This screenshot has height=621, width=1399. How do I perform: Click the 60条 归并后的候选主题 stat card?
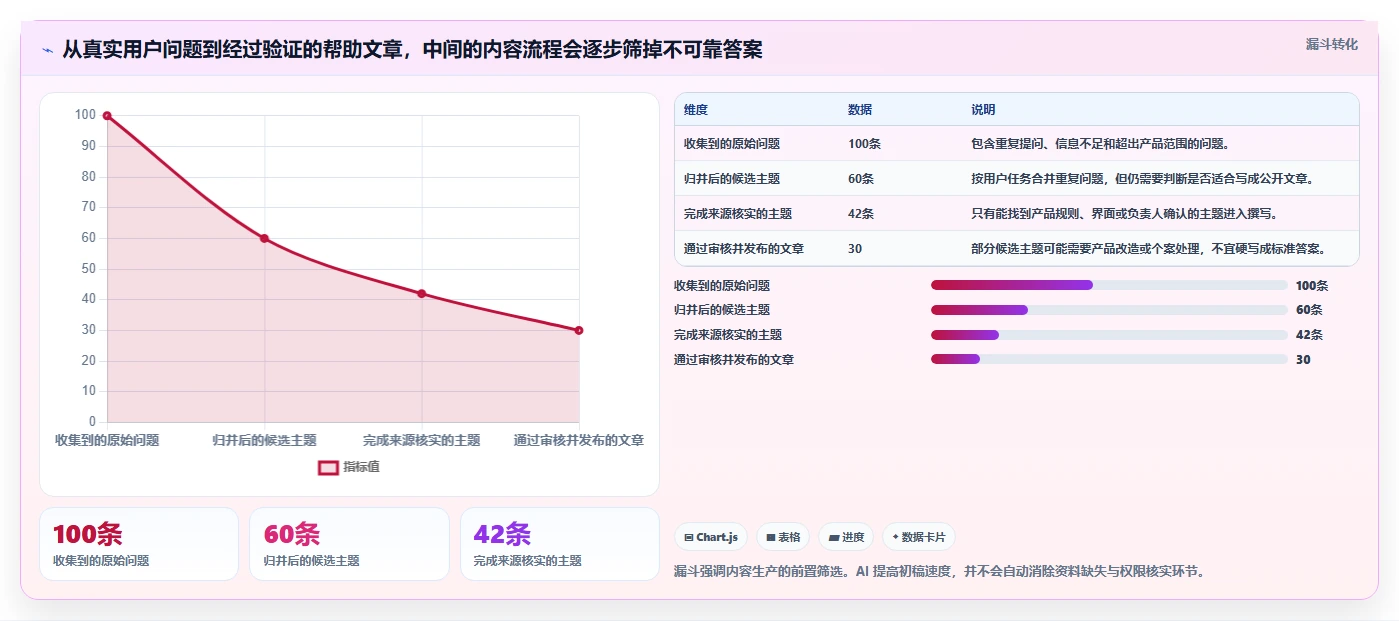[x=349, y=544]
